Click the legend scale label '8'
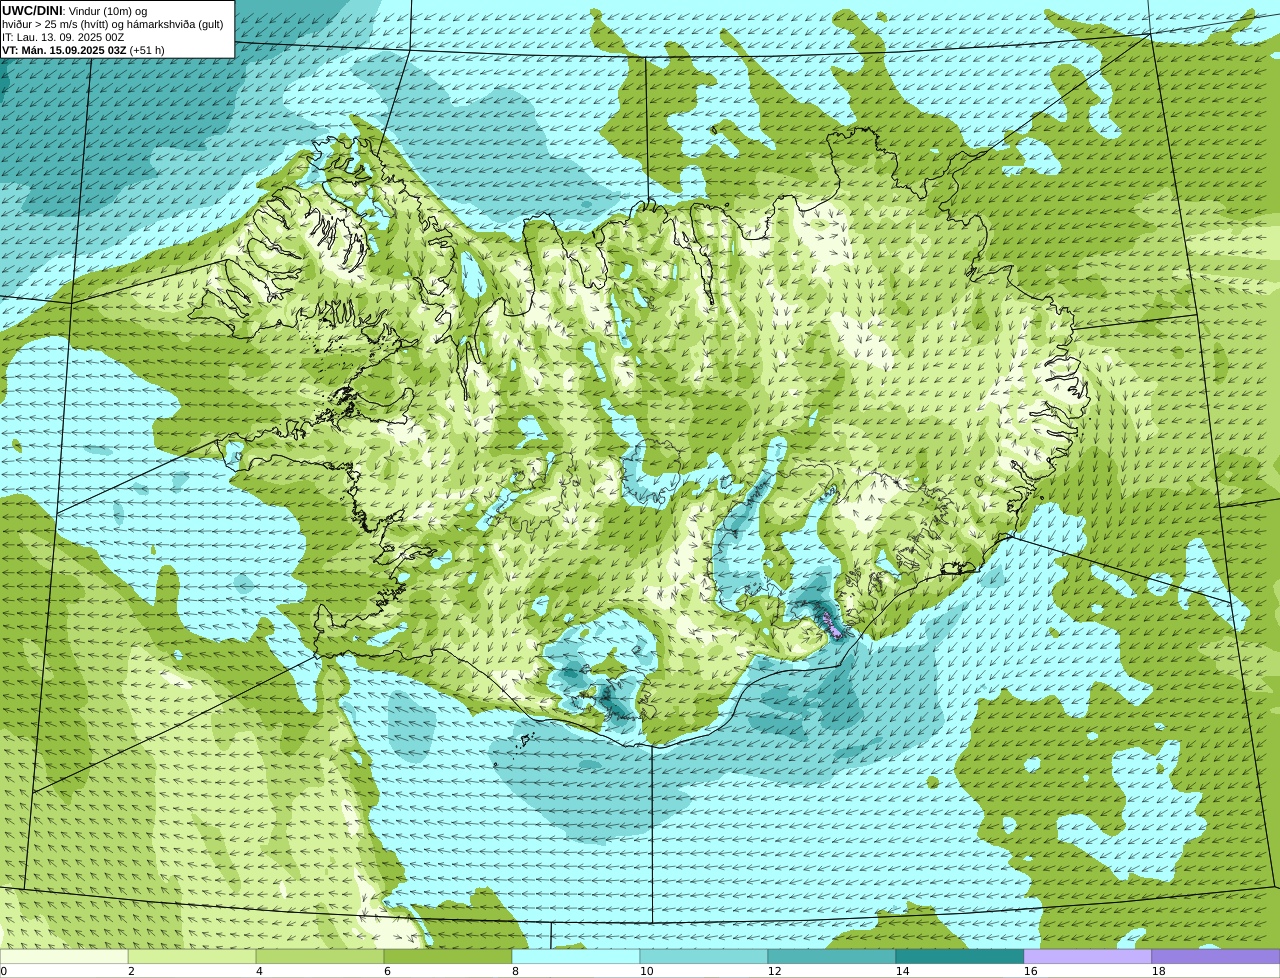The height and width of the screenshot is (978, 1280). click(515, 971)
